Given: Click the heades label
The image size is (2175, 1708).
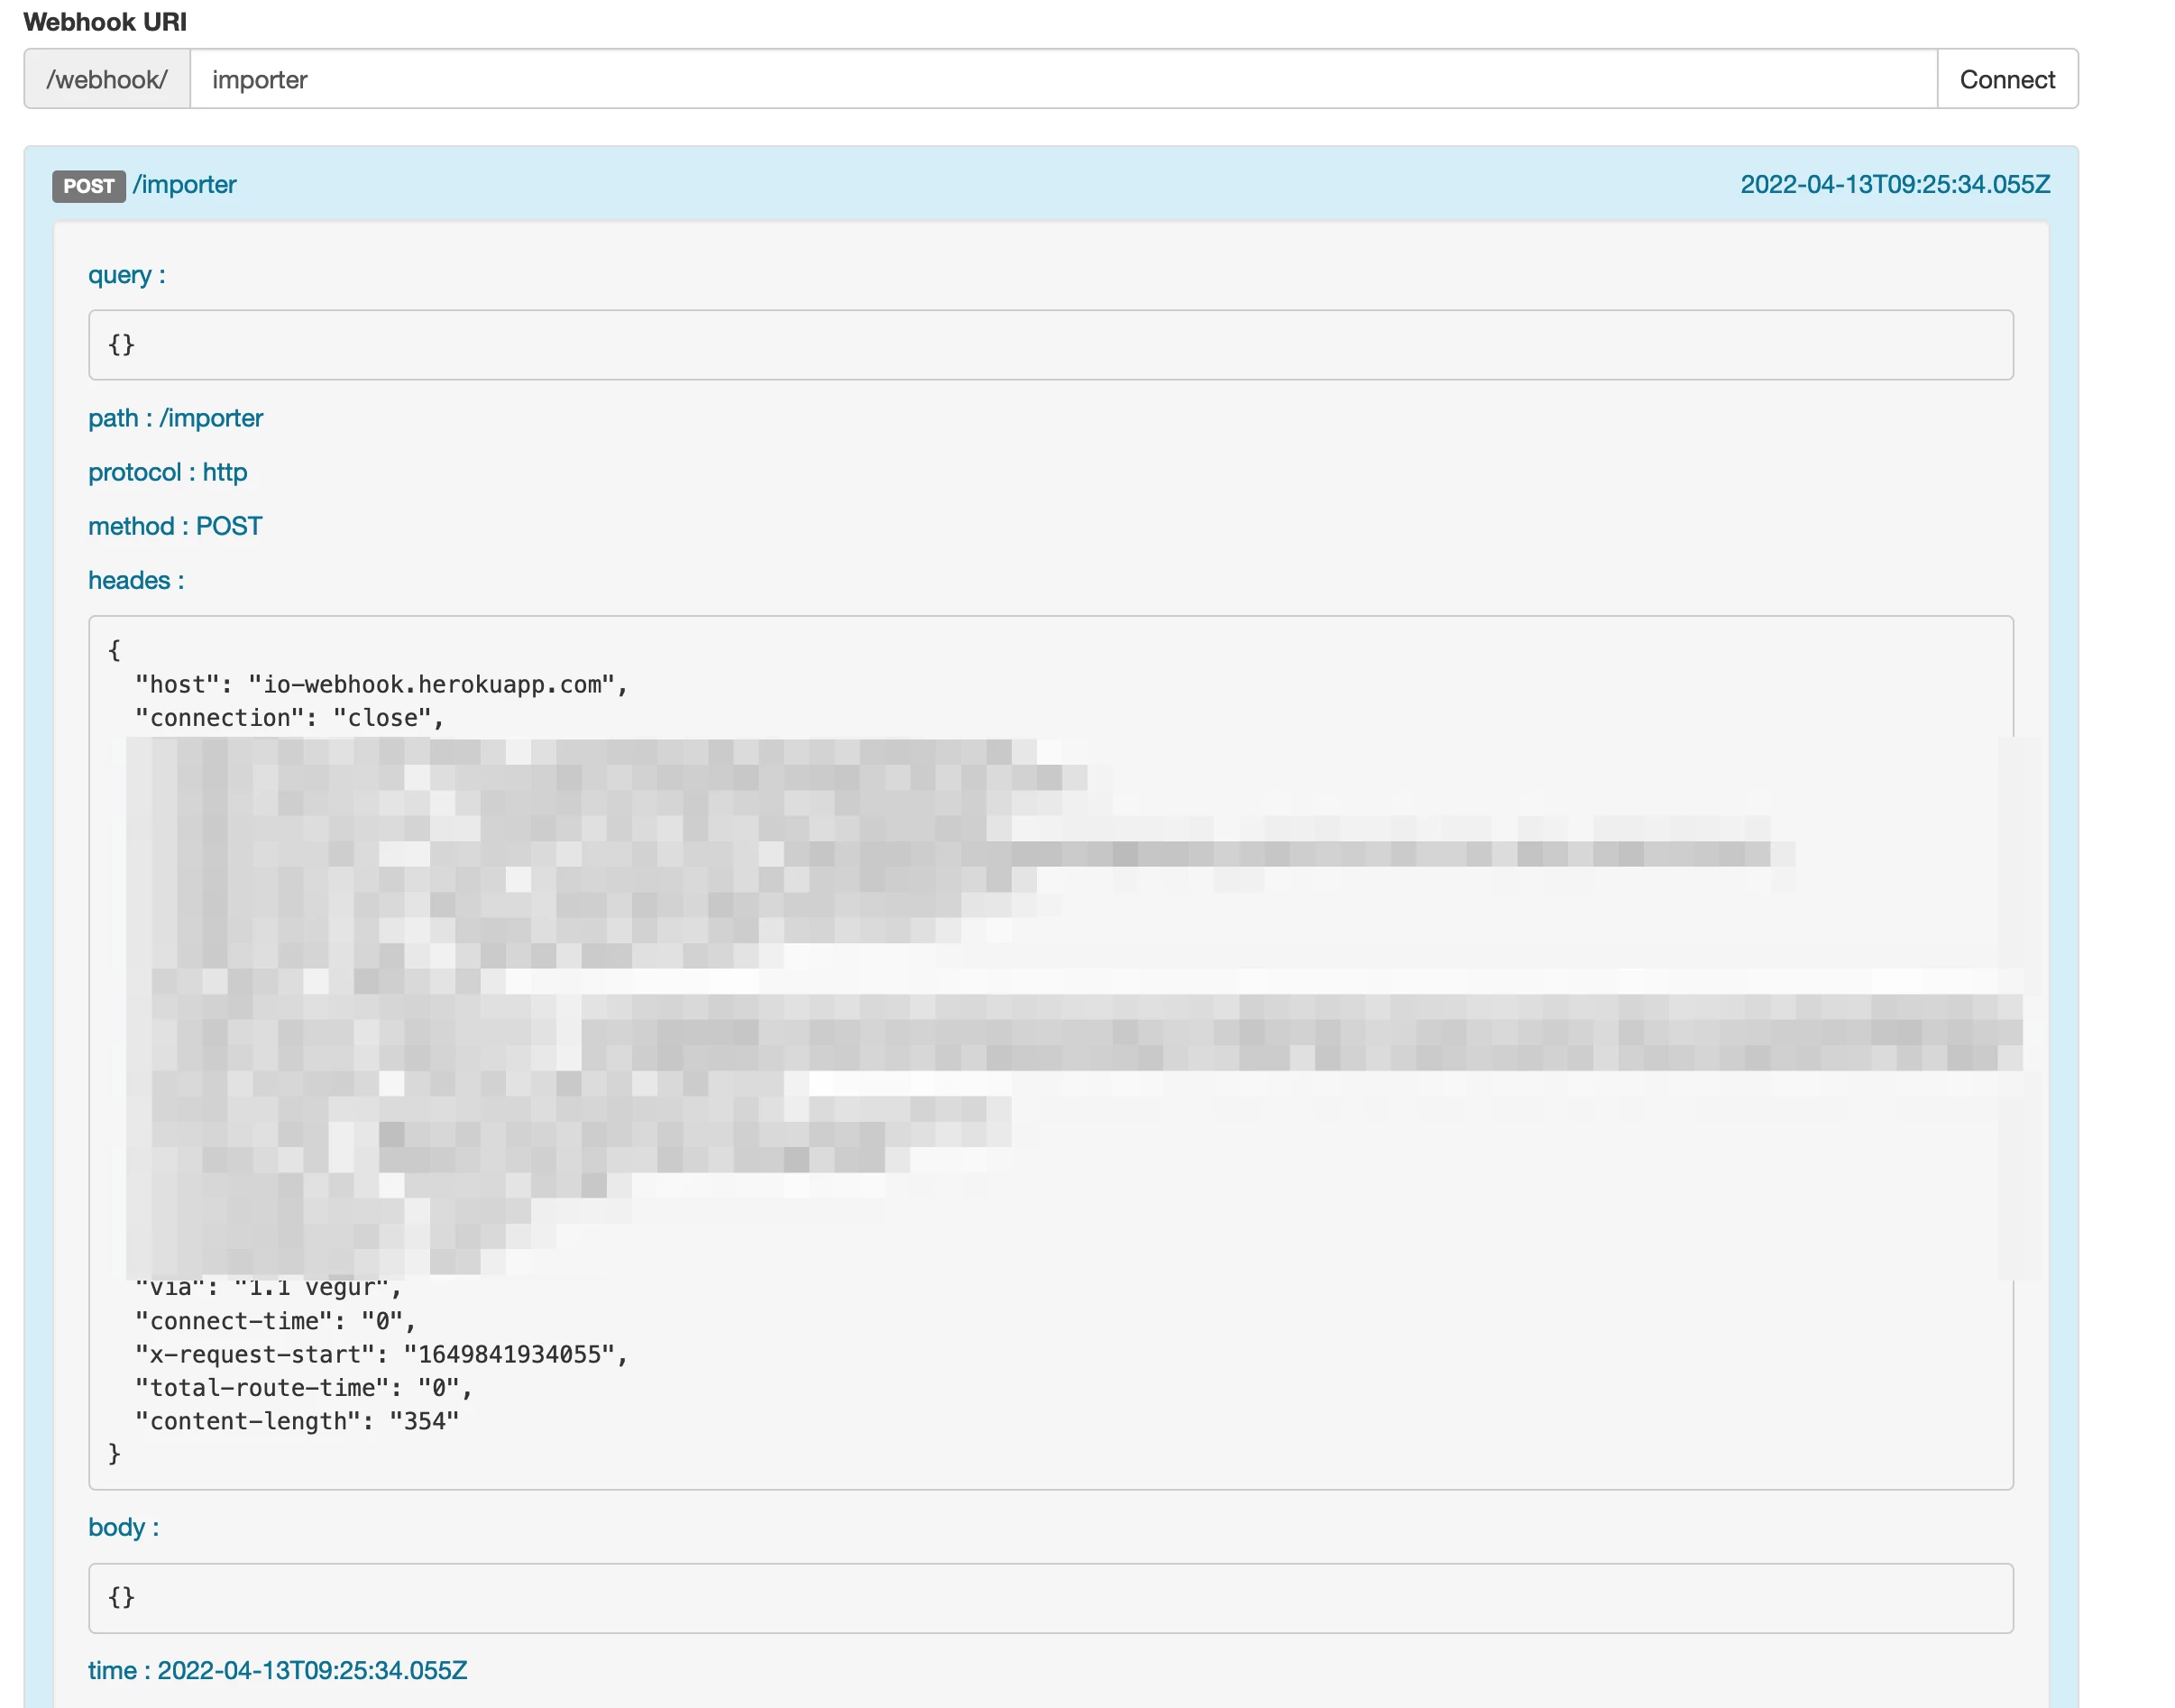Looking at the screenshot, I should click(x=136, y=580).
